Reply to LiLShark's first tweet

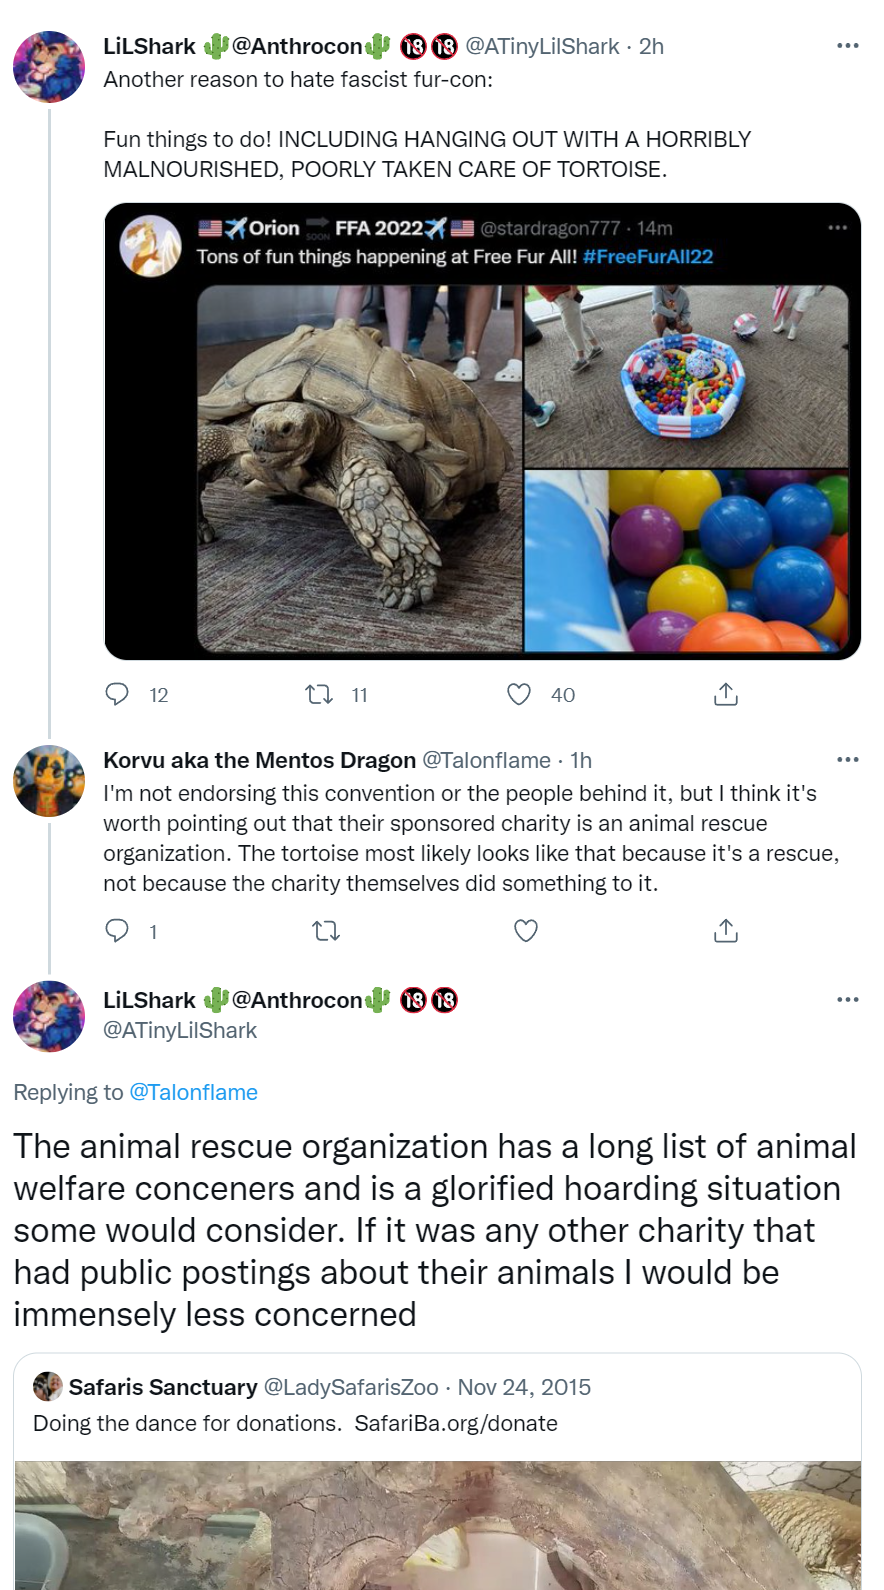pyautogui.click(x=117, y=694)
